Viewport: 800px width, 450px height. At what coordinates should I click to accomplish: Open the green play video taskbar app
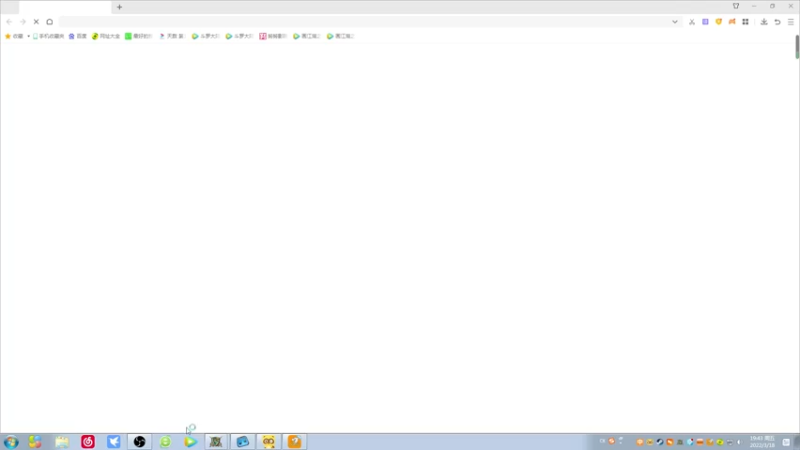191,442
